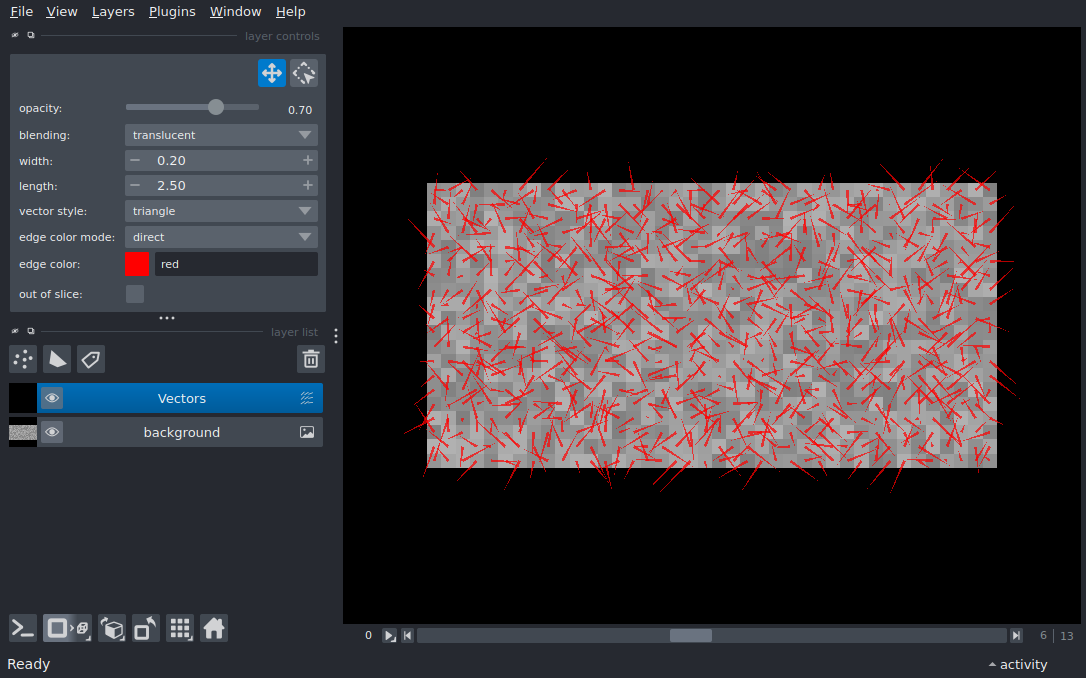Create a new shapes layer

pos(57,359)
